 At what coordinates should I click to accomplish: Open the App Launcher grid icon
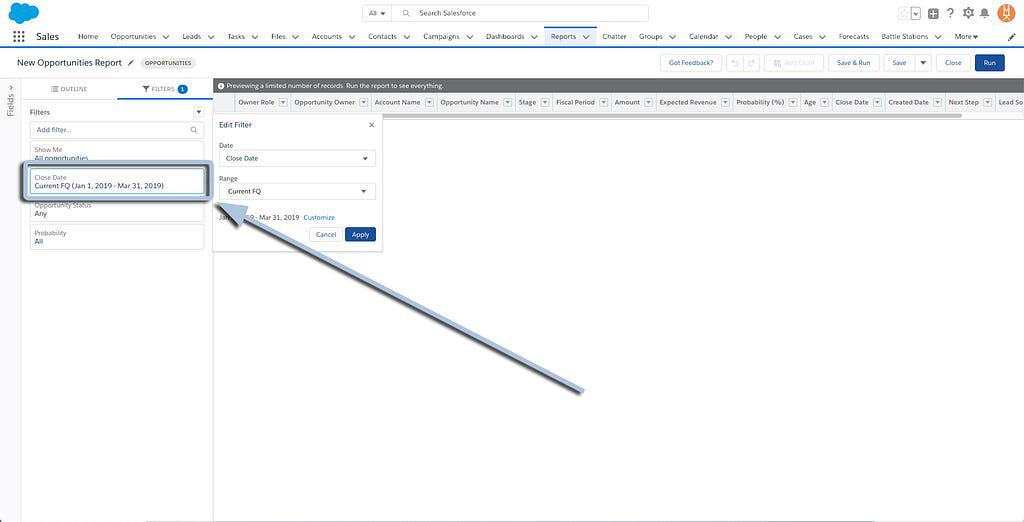19,37
